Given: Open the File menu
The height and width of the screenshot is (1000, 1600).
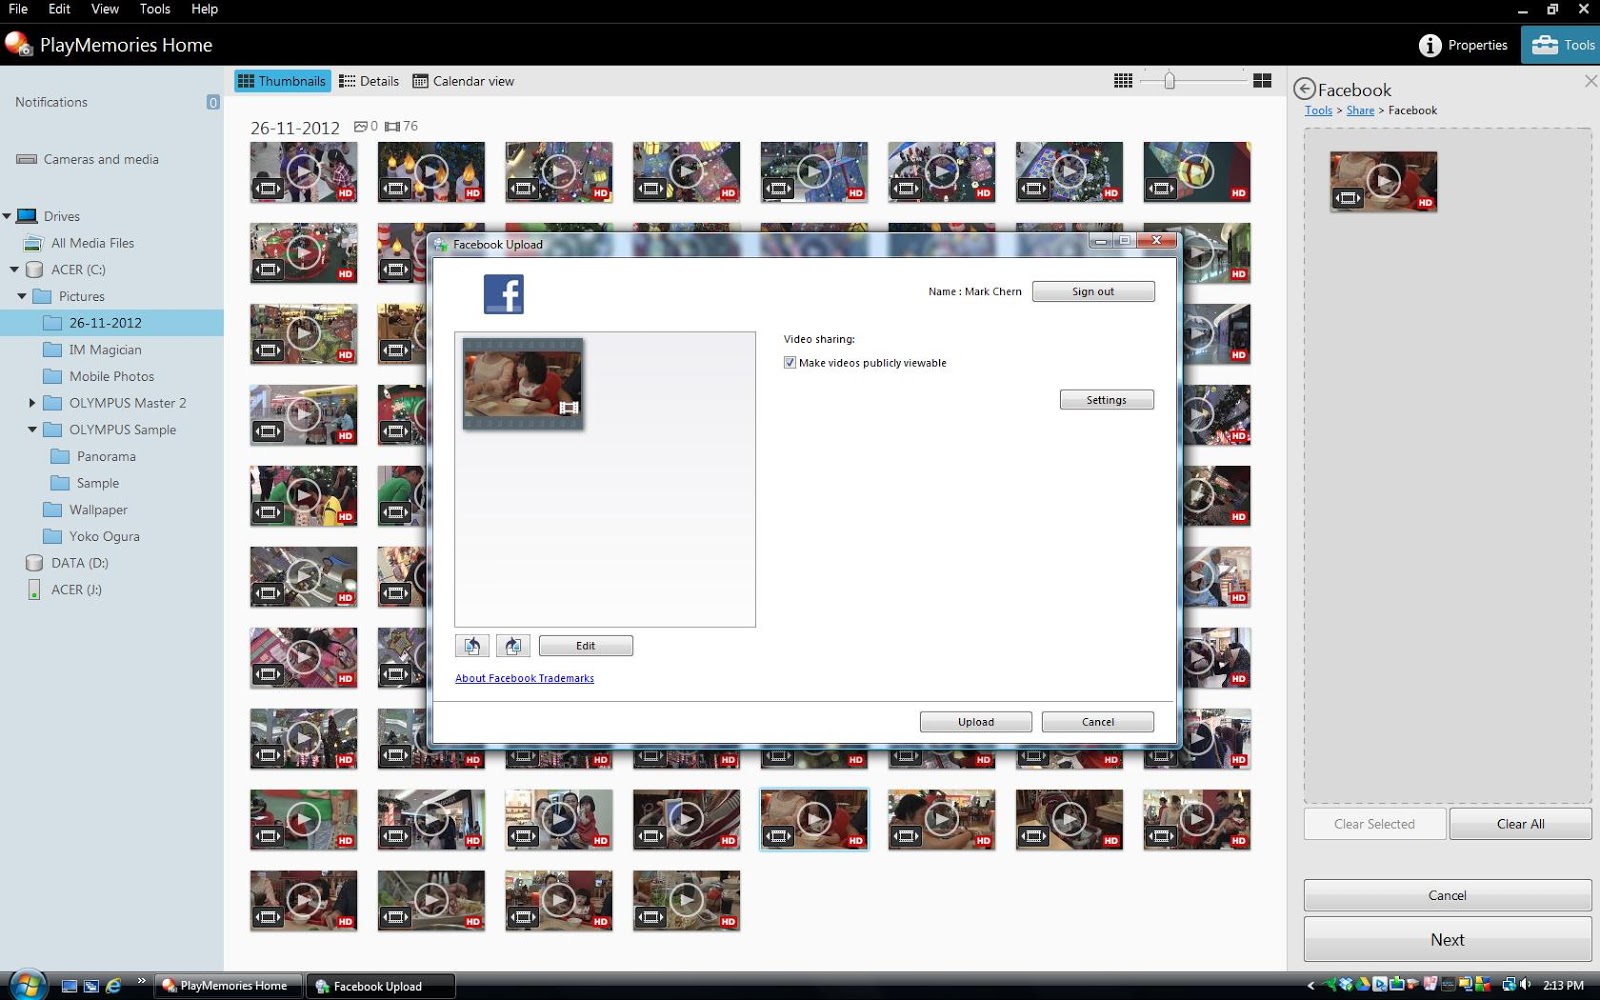Looking at the screenshot, I should point(18,9).
